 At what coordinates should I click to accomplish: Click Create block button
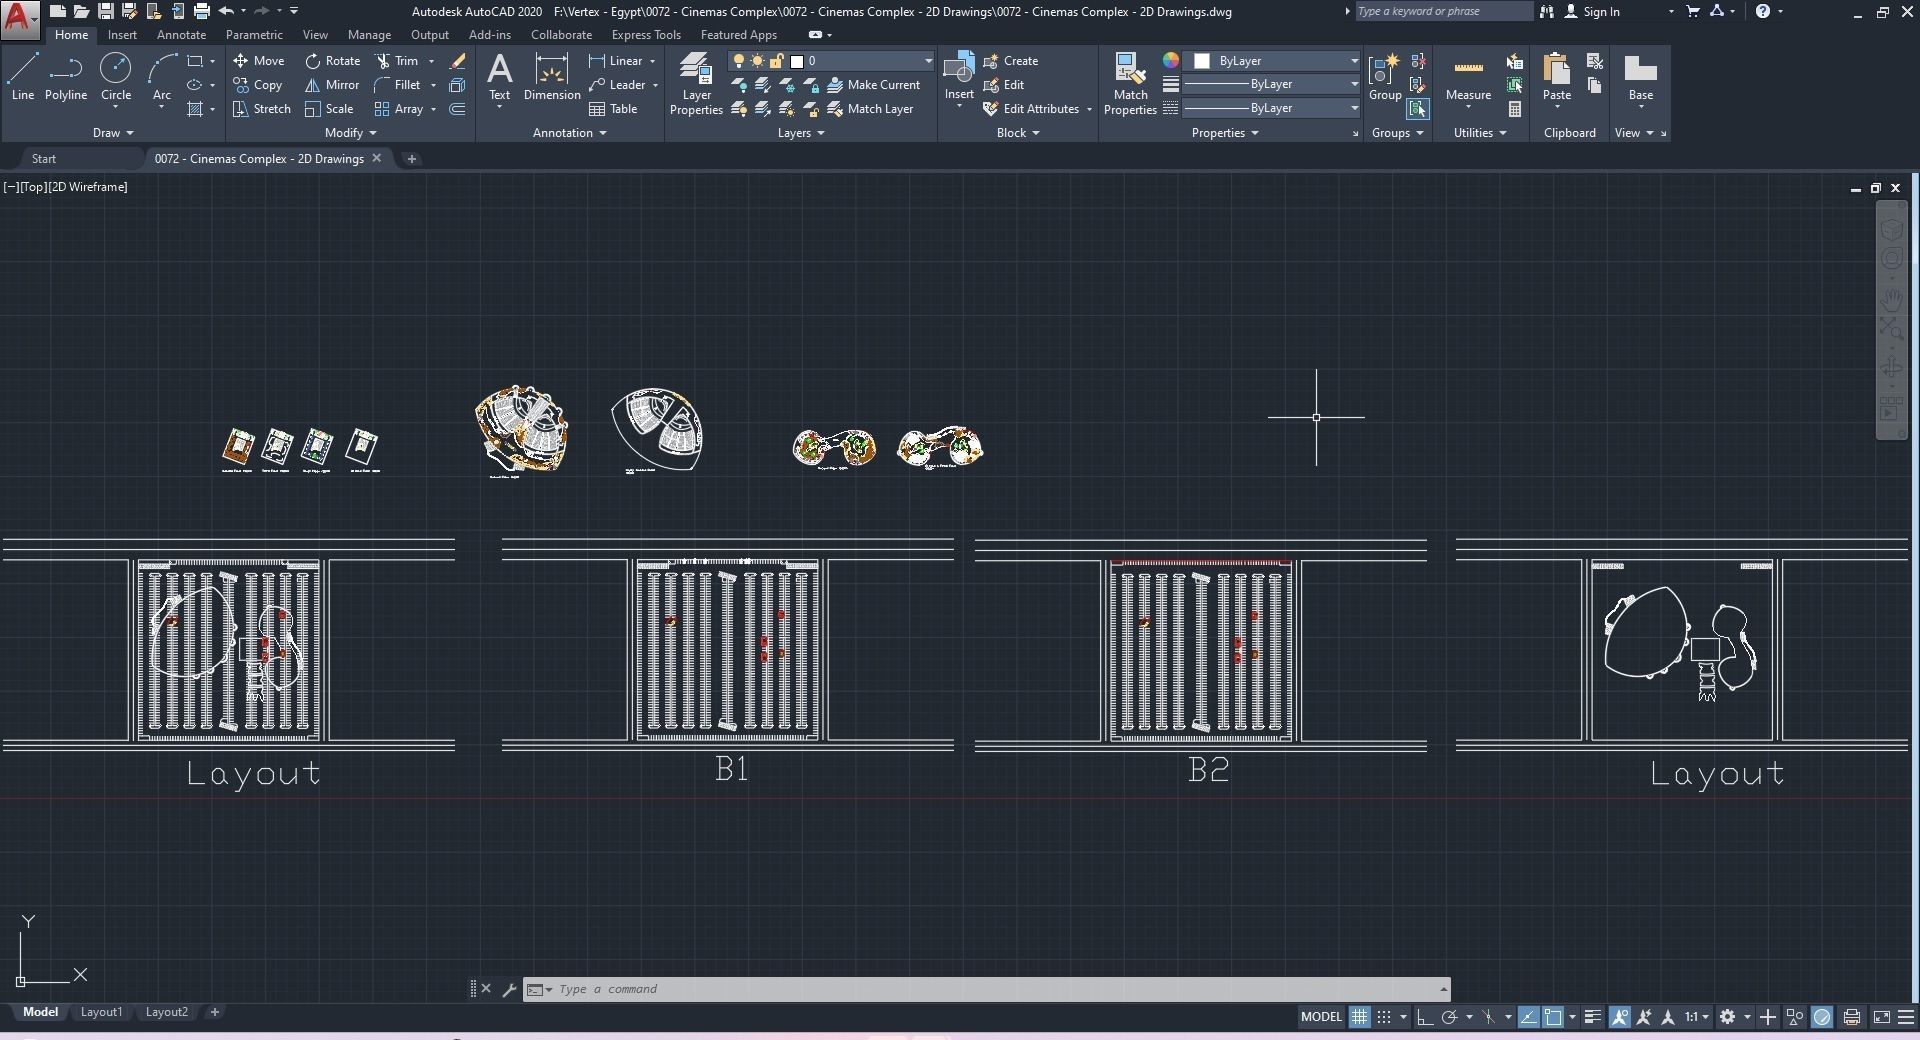1011,61
